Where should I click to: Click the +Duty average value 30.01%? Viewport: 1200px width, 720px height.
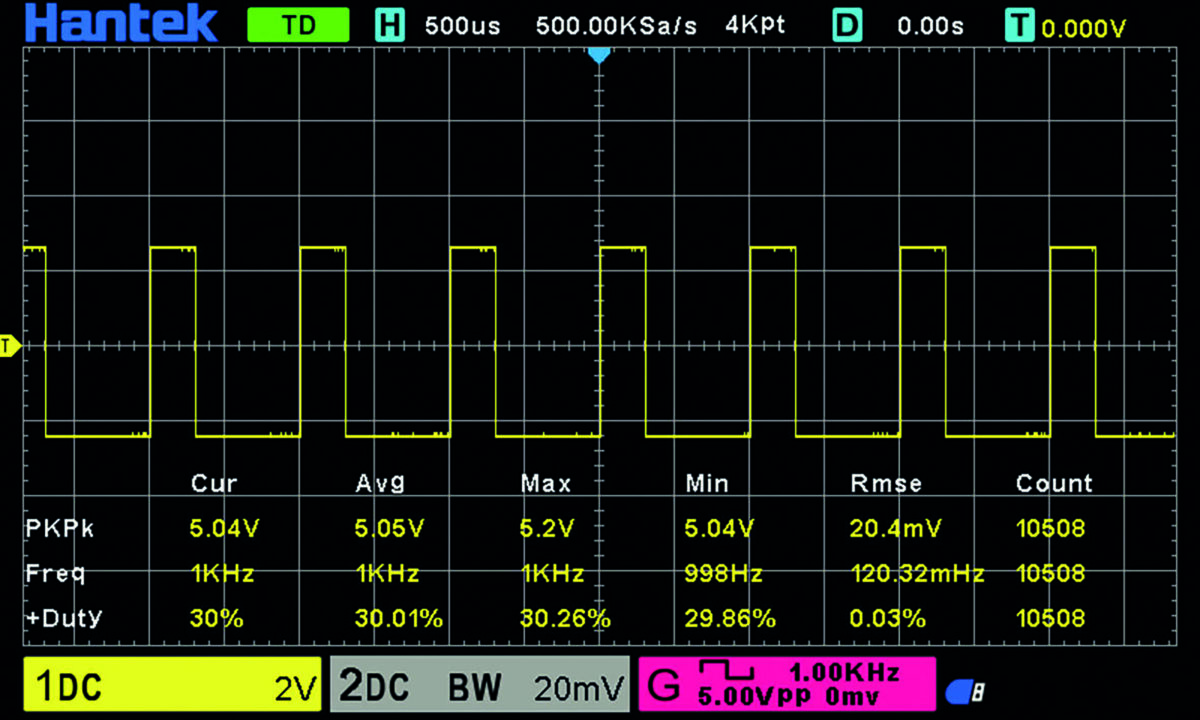point(399,619)
